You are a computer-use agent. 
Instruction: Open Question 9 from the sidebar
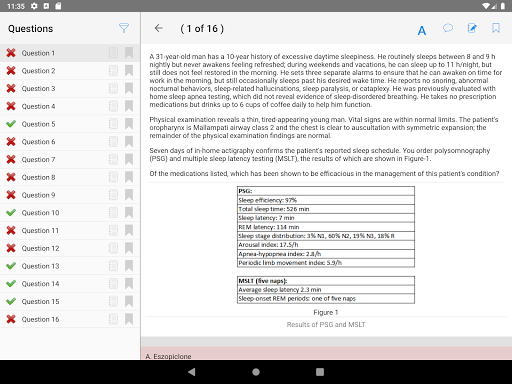pyautogui.click(x=70, y=195)
